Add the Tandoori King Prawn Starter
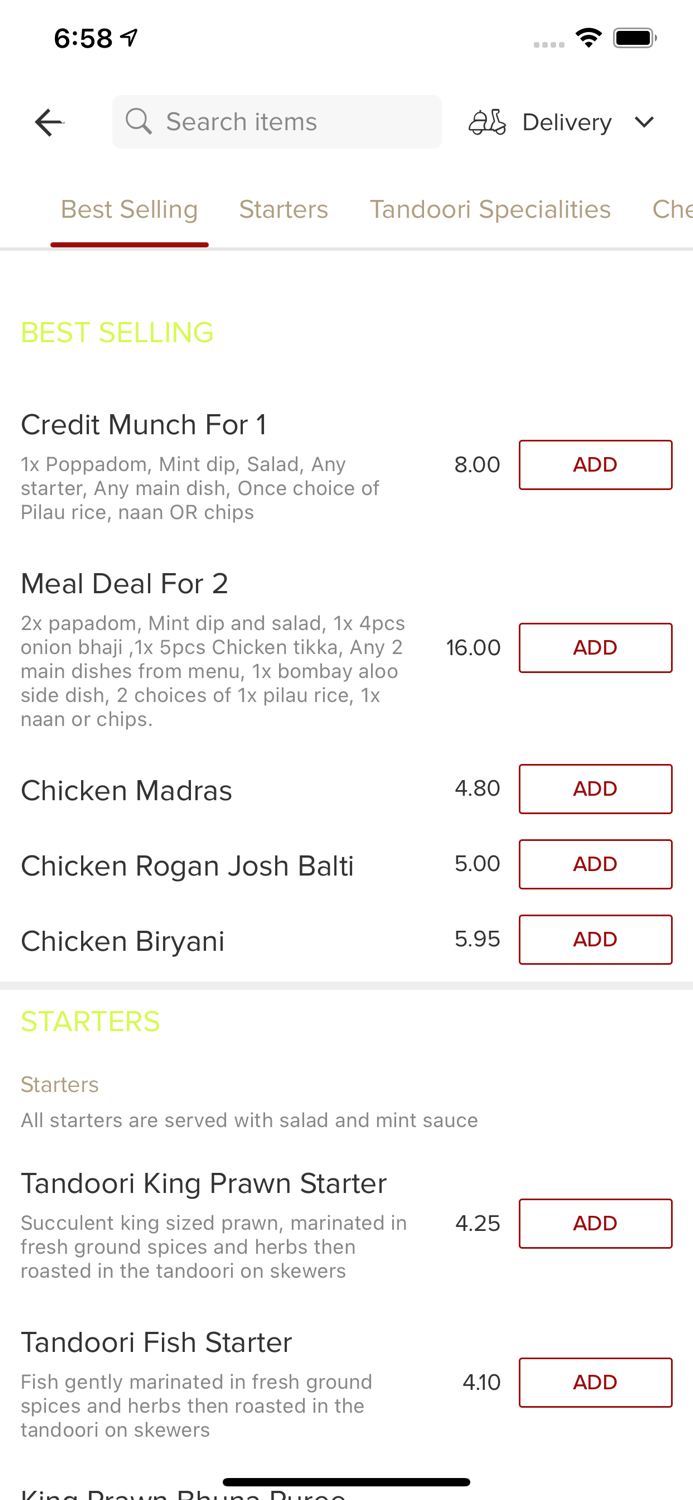693x1500 pixels. (x=595, y=1223)
